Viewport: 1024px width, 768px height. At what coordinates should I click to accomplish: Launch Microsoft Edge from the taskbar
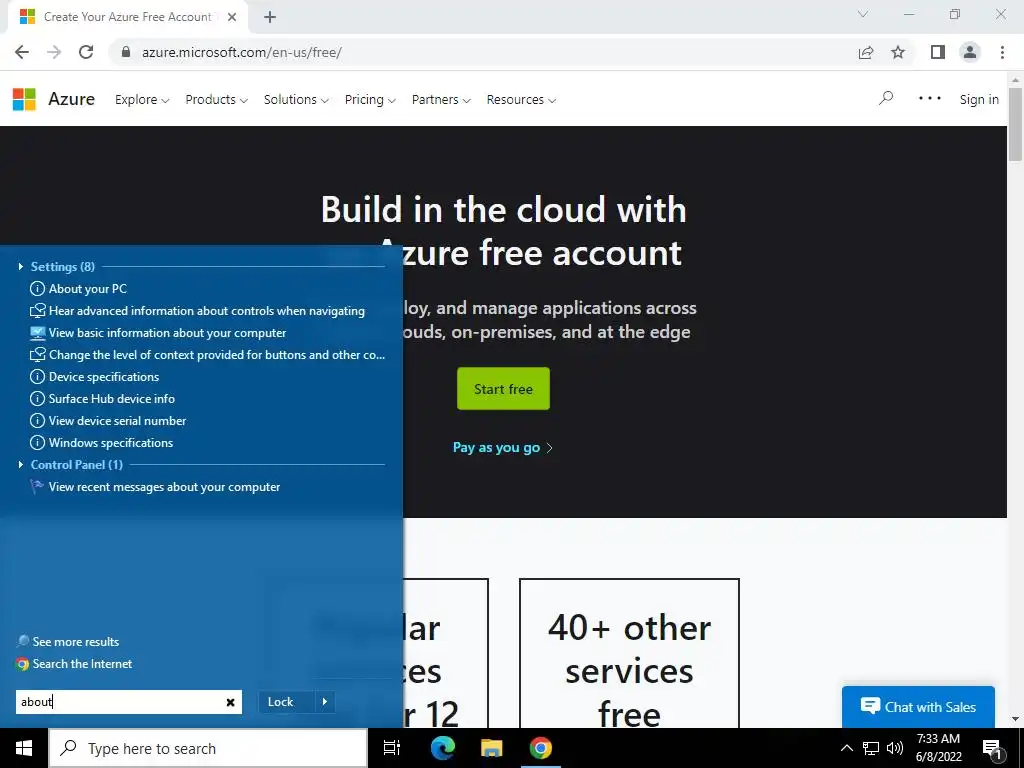pyautogui.click(x=443, y=748)
